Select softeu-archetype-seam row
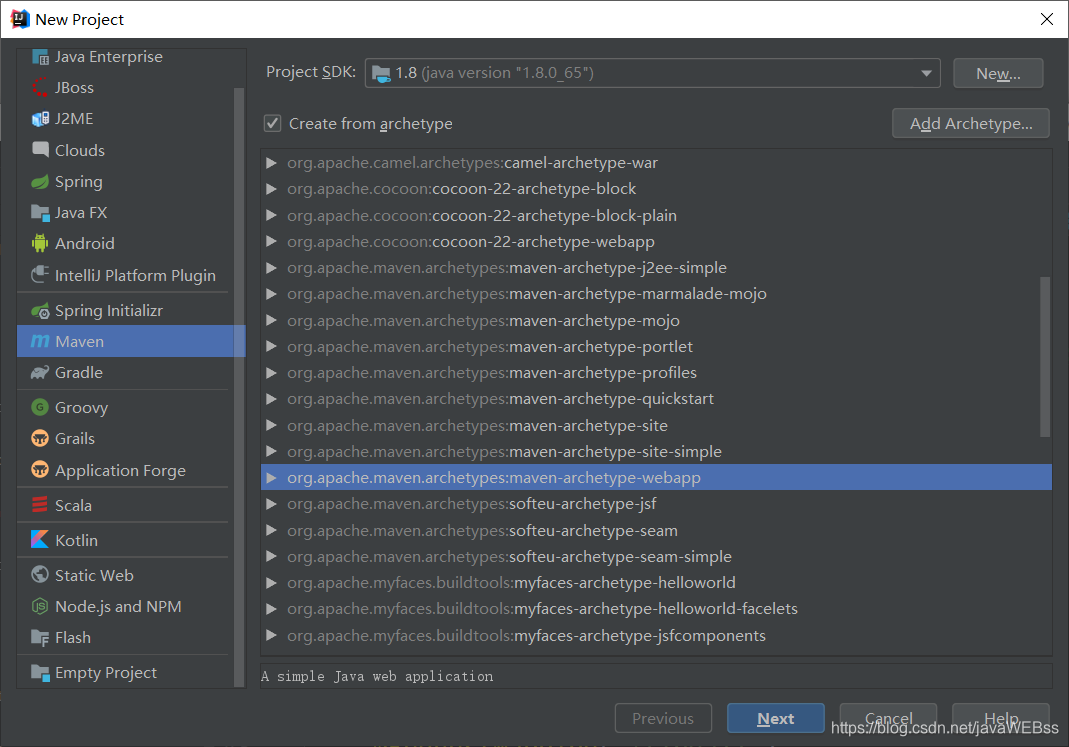The width and height of the screenshot is (1069, 747). coord(656,530)
